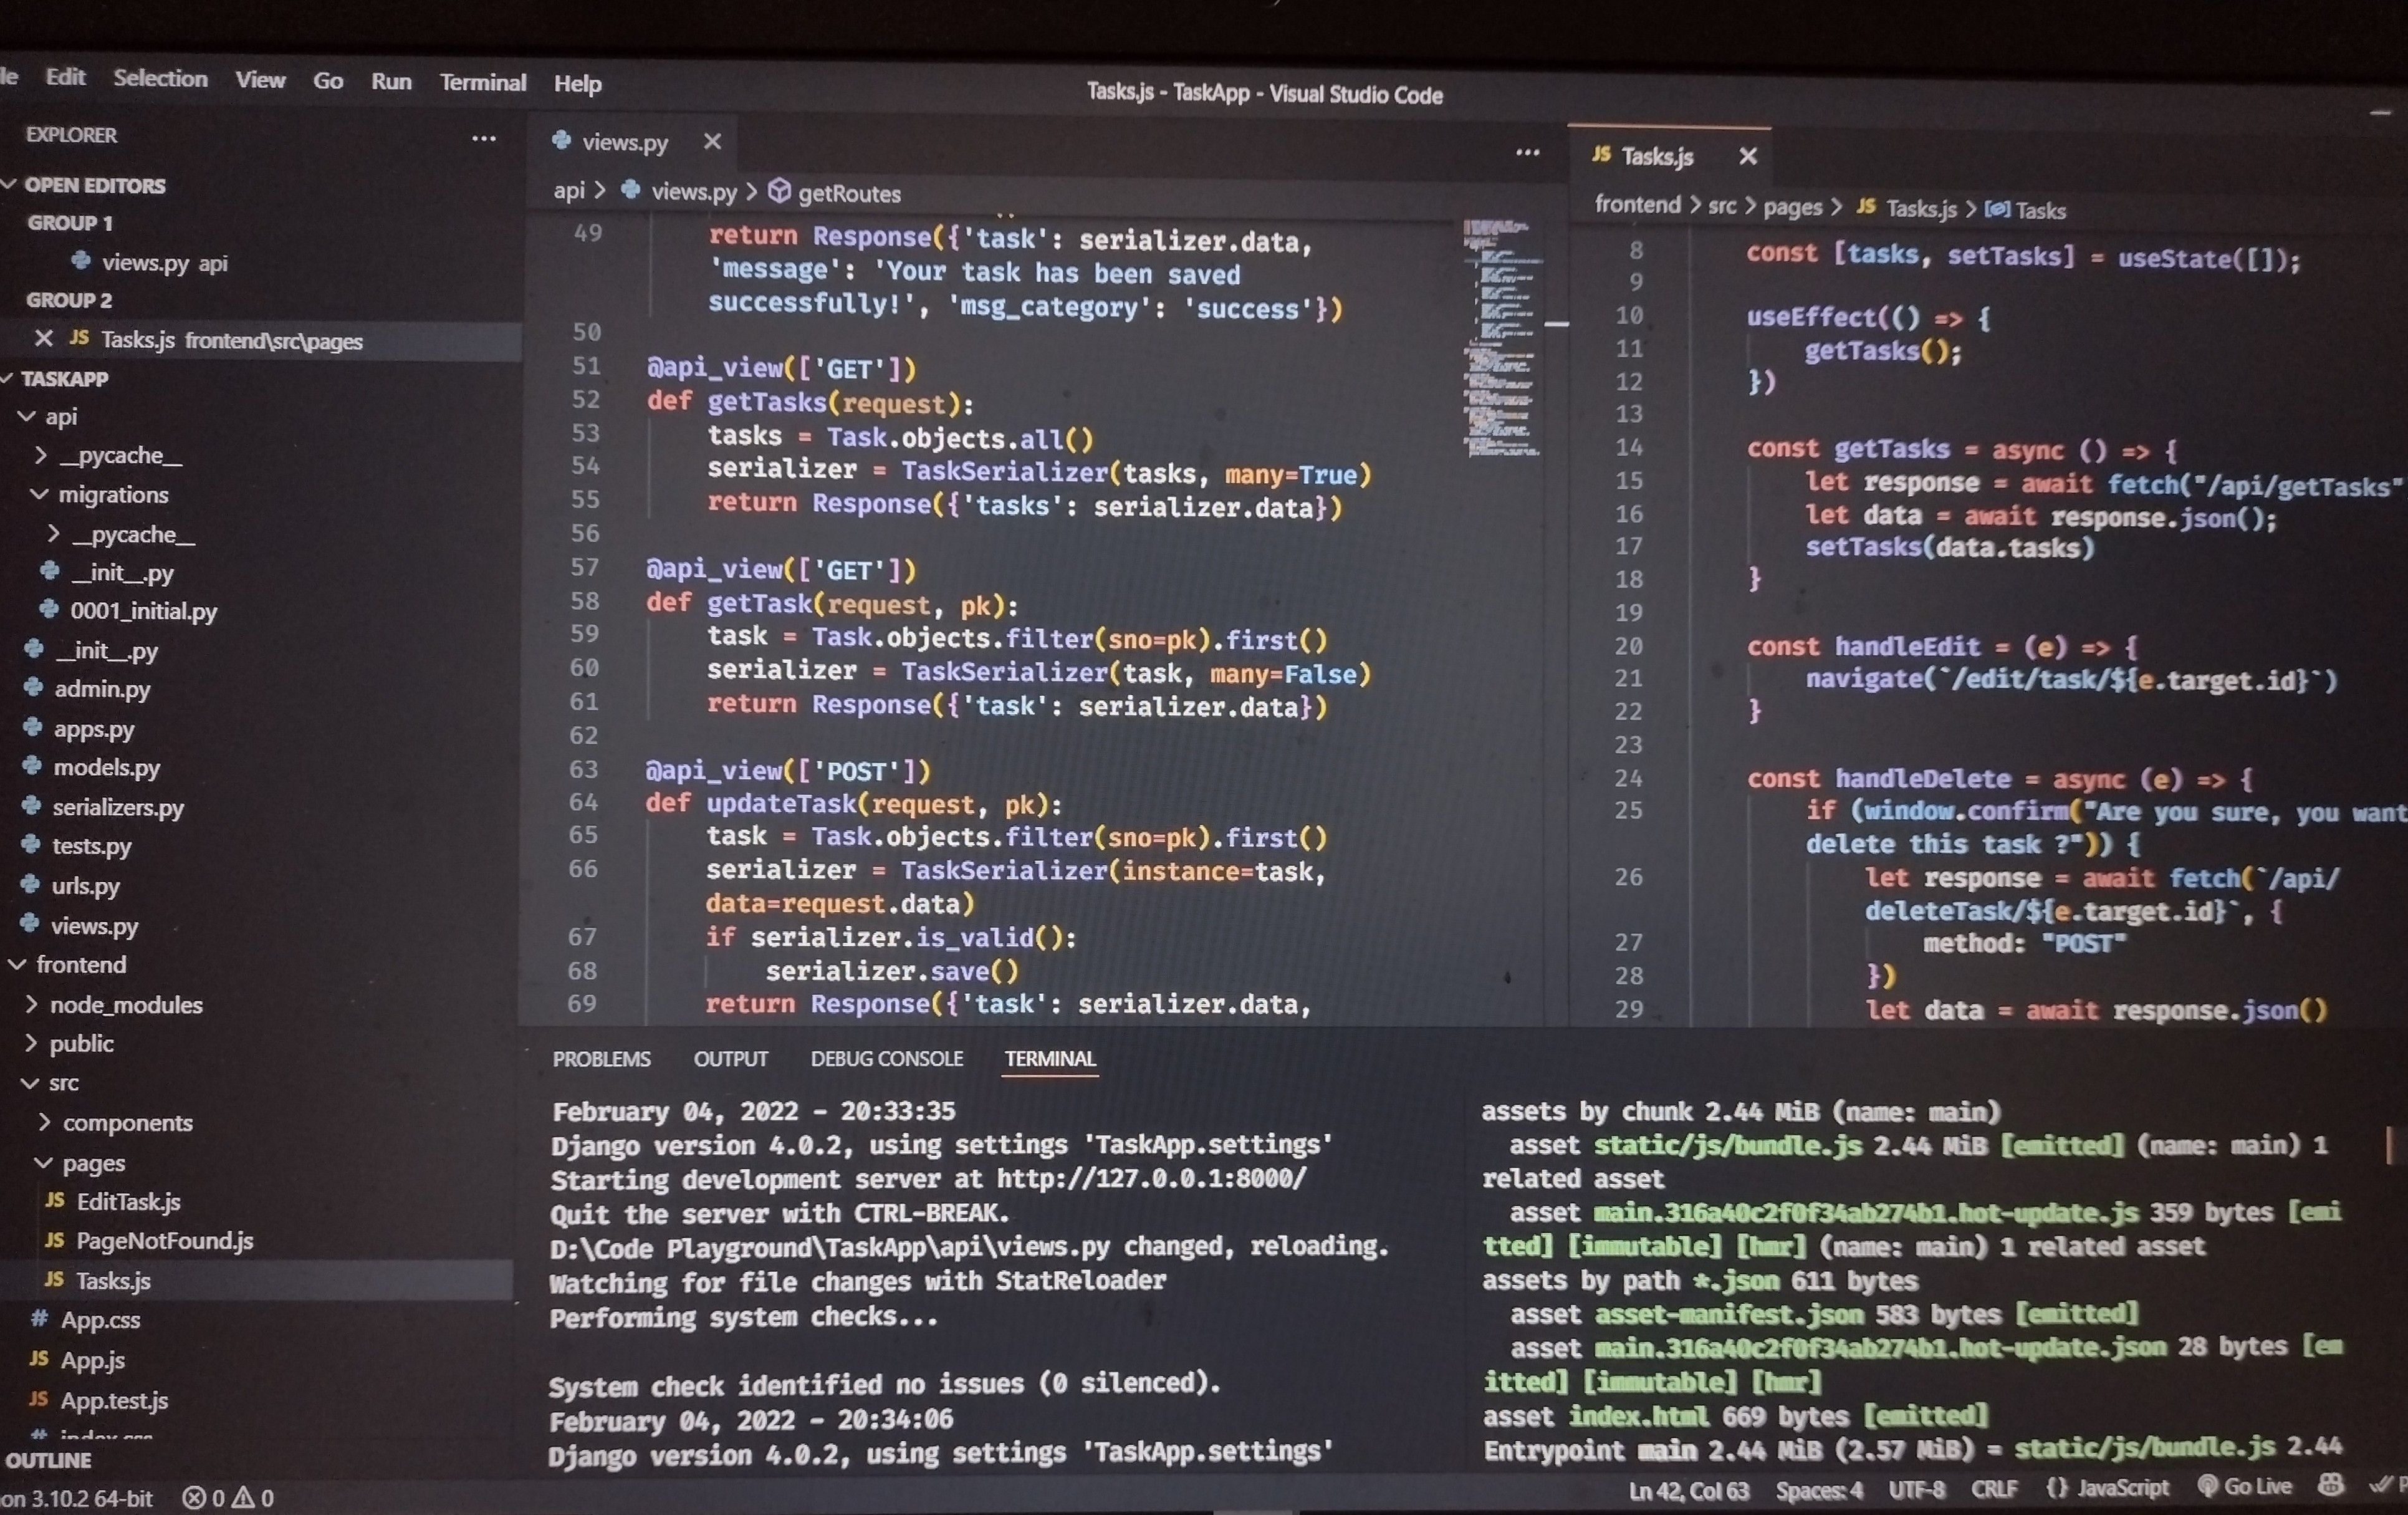Open App.test.js in the file tree
The image size is (2408, 1515).
[114, 1400]
